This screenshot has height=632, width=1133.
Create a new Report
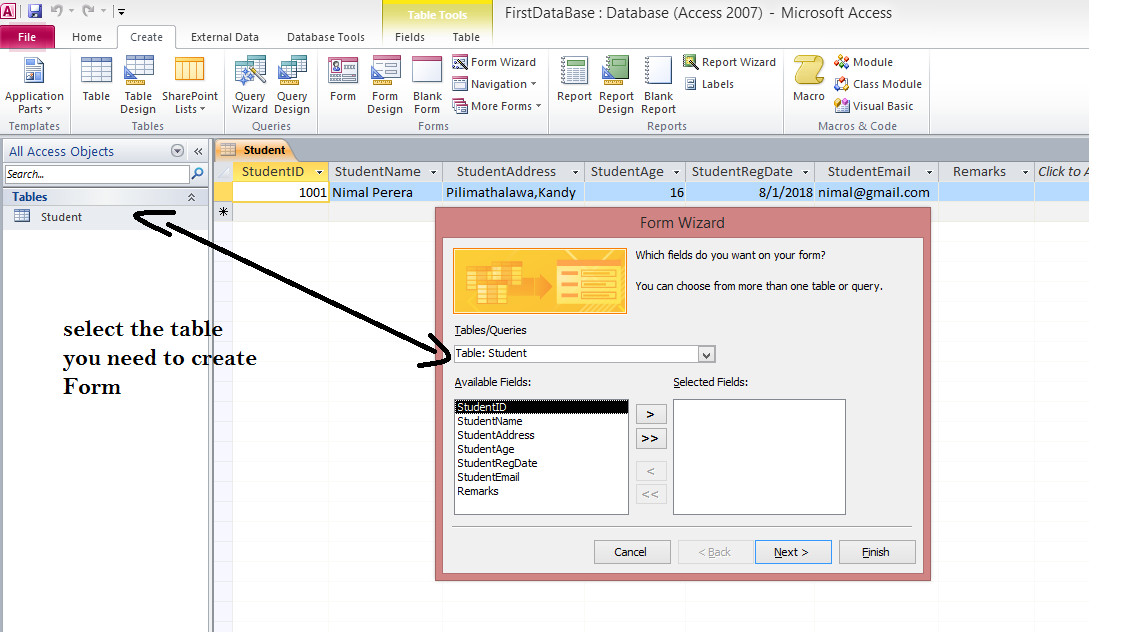click(573, 85)
